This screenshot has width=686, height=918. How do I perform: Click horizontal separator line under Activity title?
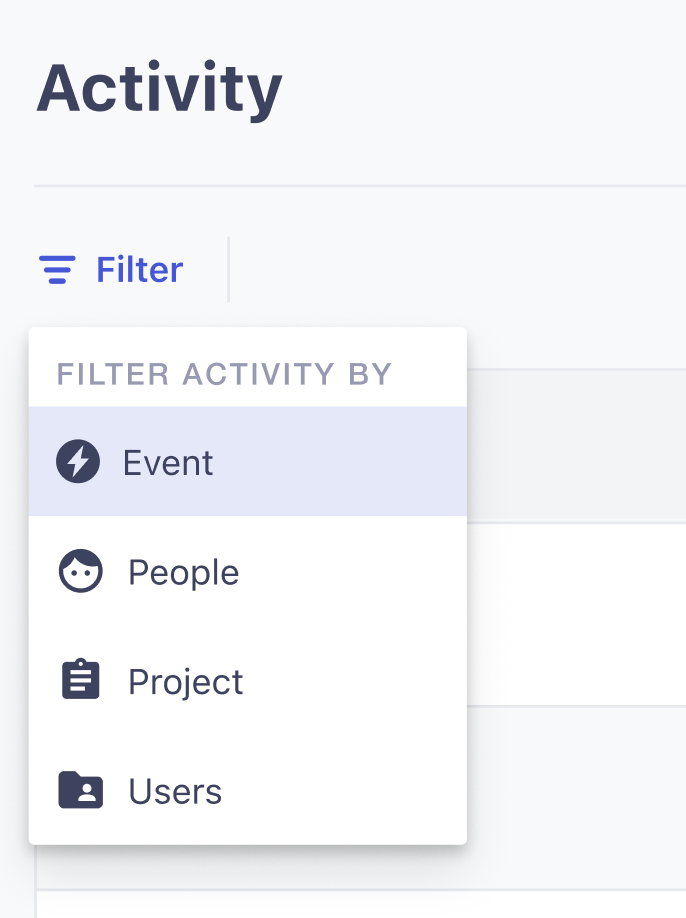(360, 186)
